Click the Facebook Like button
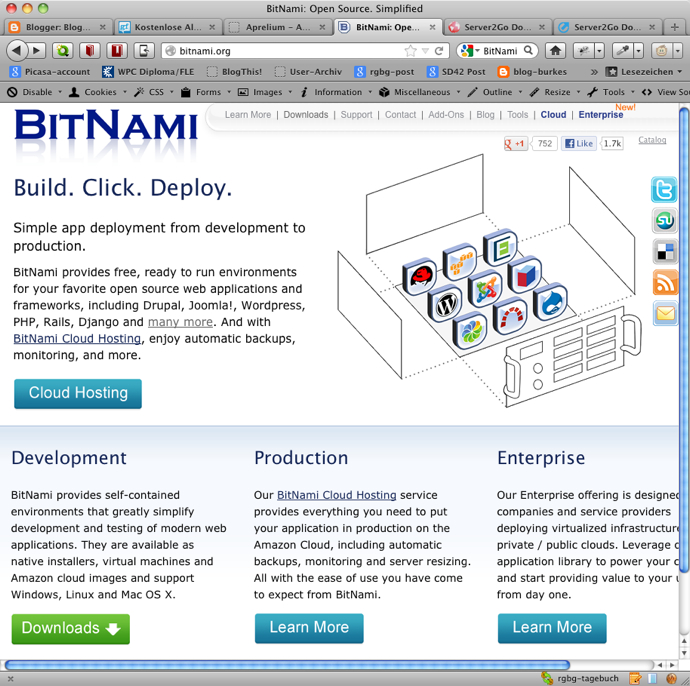 coord(579,143)
